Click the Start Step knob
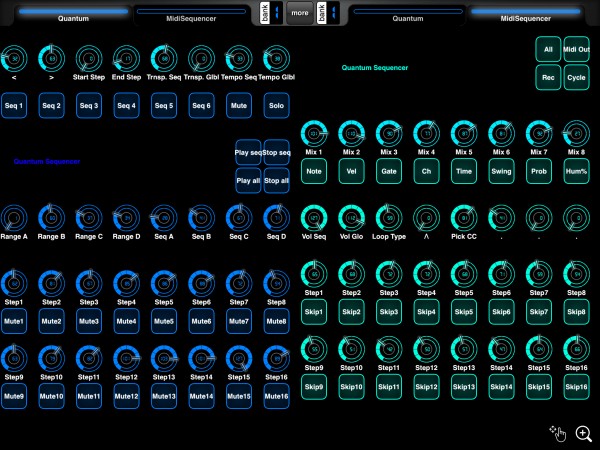Screen dimensions: 600x450 pyautogui.click(x=89, y=59)
